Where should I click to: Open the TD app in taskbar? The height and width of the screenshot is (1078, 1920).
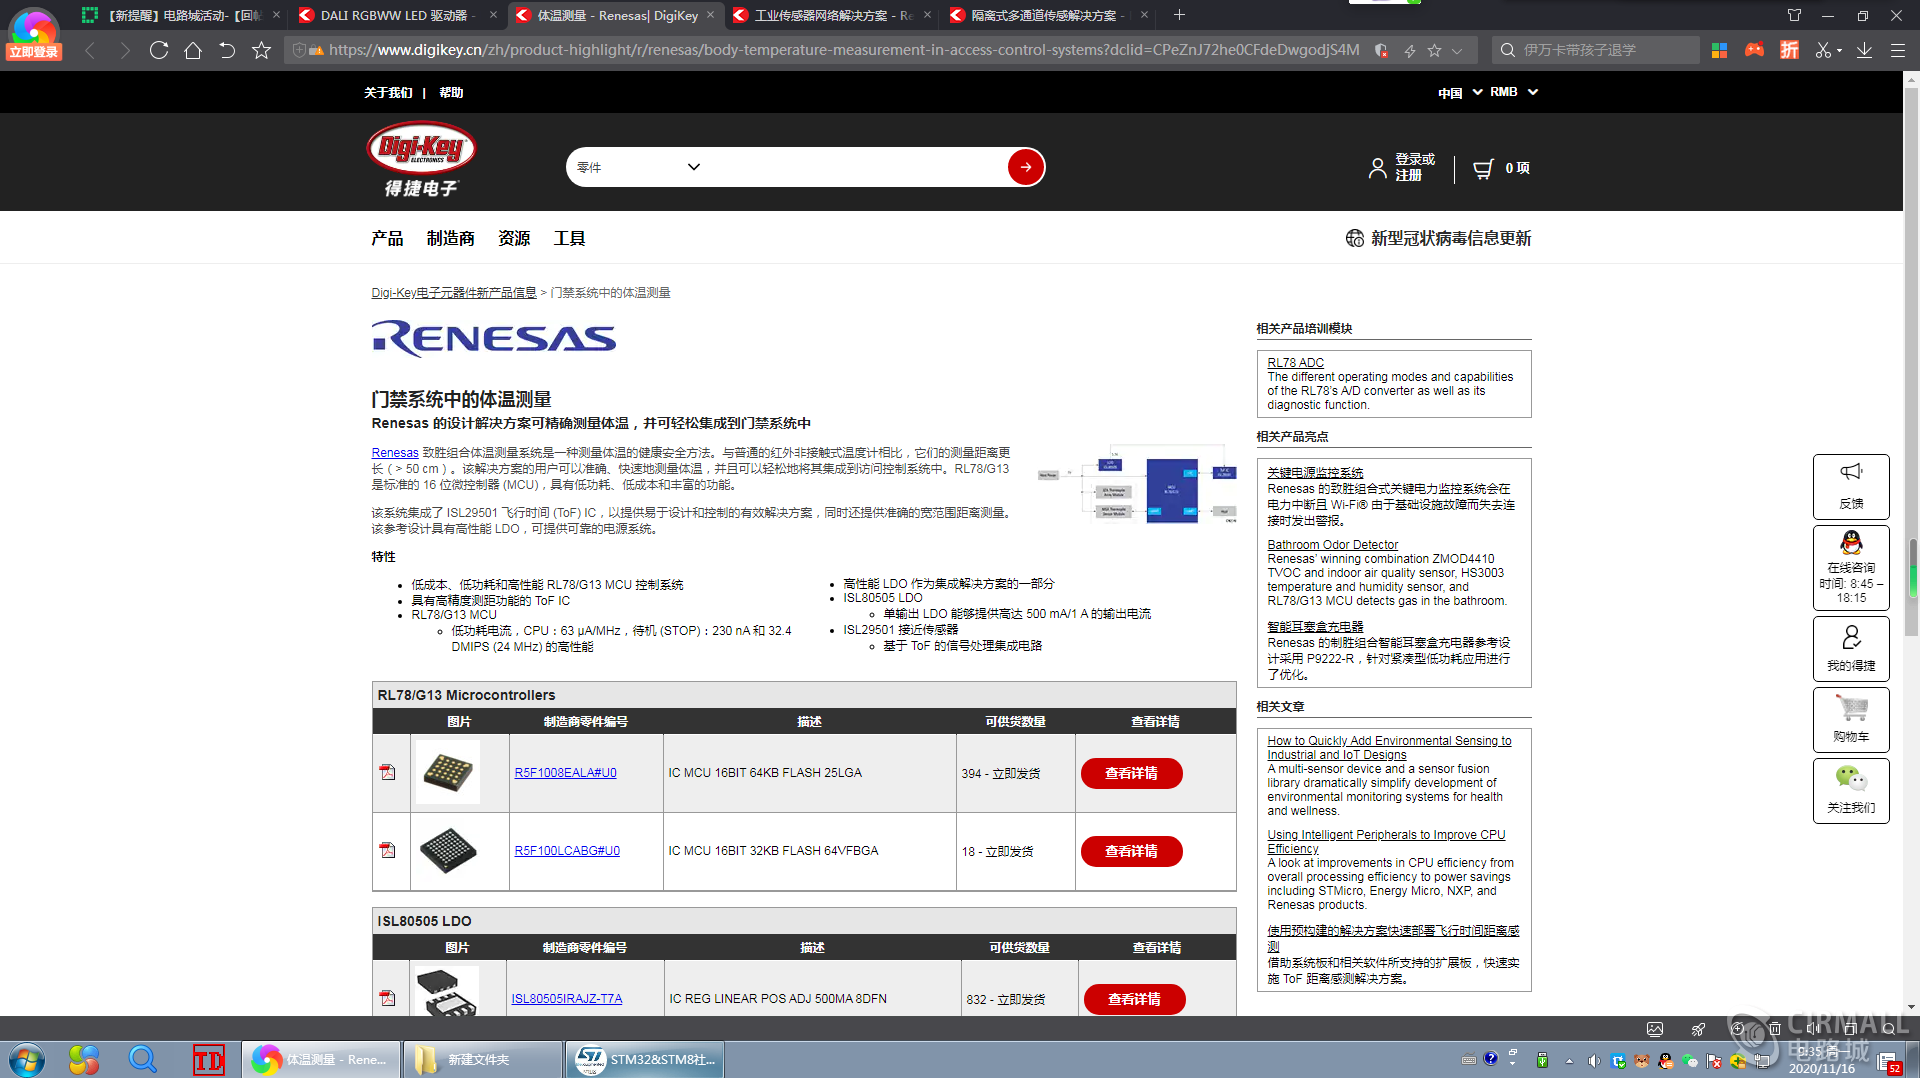point(208,1059)
